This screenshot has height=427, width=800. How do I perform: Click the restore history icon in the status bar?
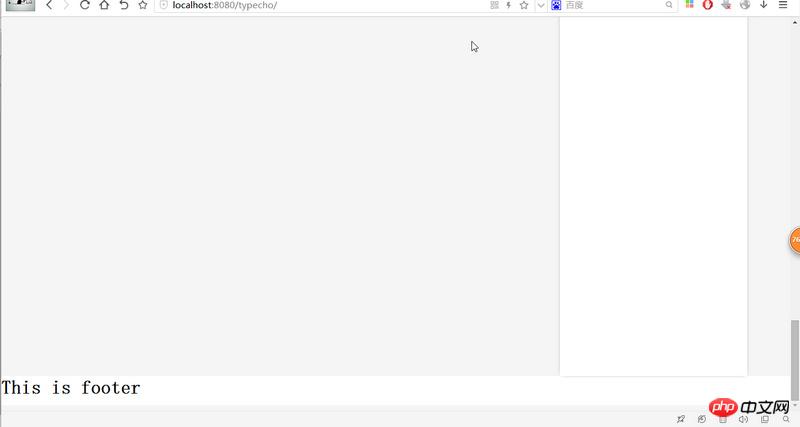tap(702, 419)
